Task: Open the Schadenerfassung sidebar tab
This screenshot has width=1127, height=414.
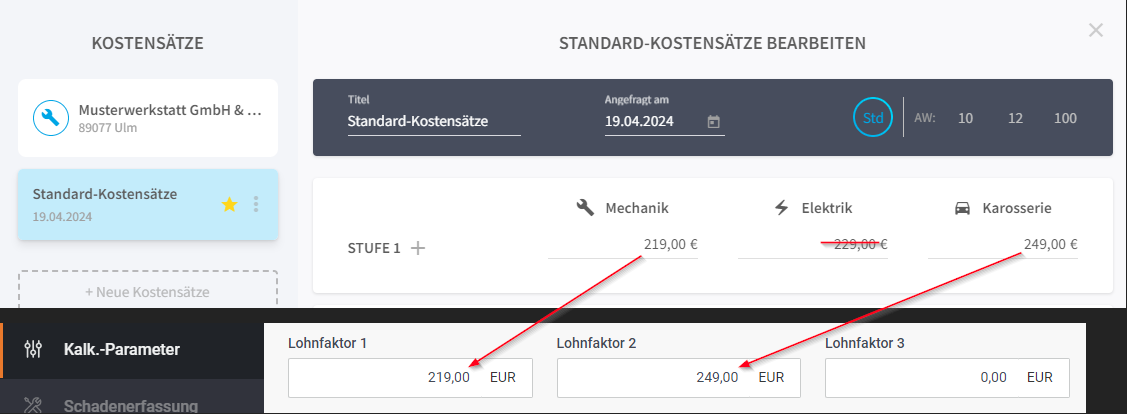Action: 130,405
